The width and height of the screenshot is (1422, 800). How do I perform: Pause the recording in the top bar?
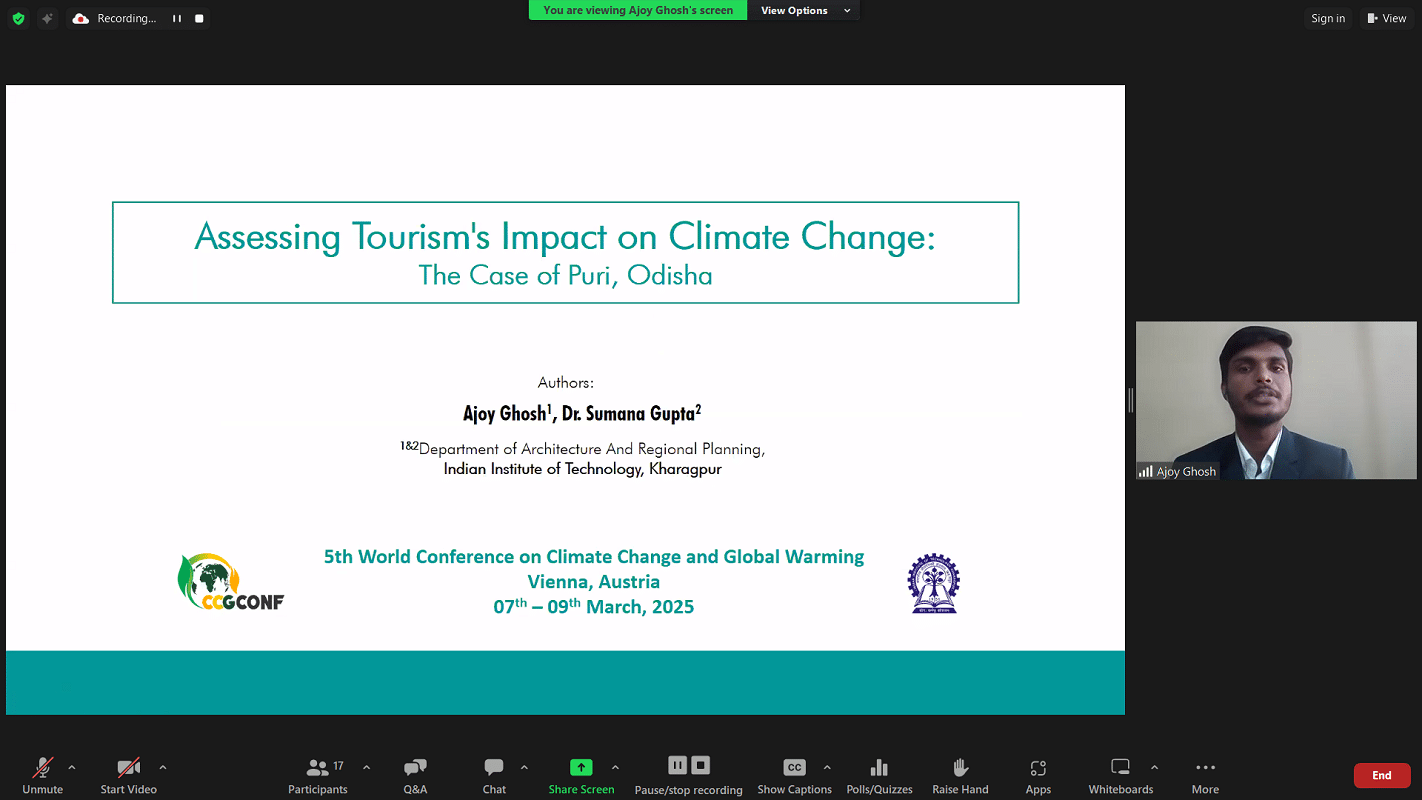(x=177, y=18)
